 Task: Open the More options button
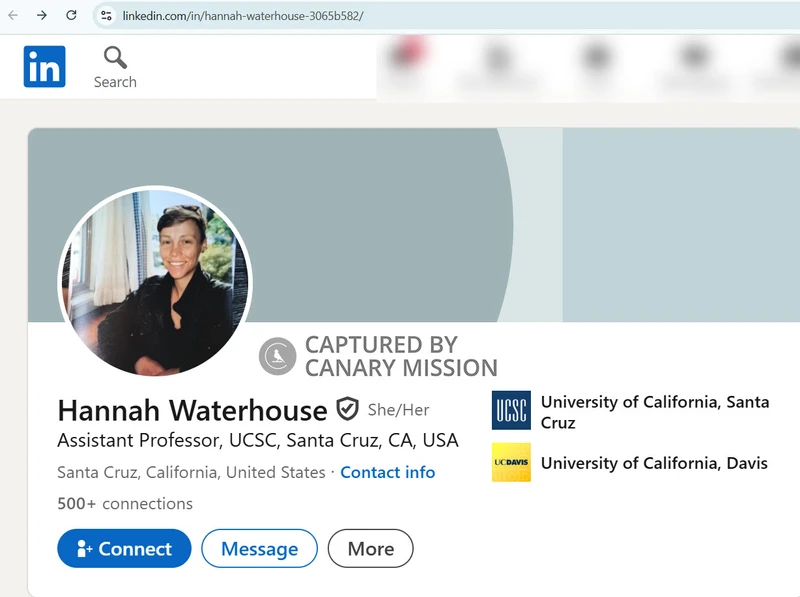[x=370, y=549]
